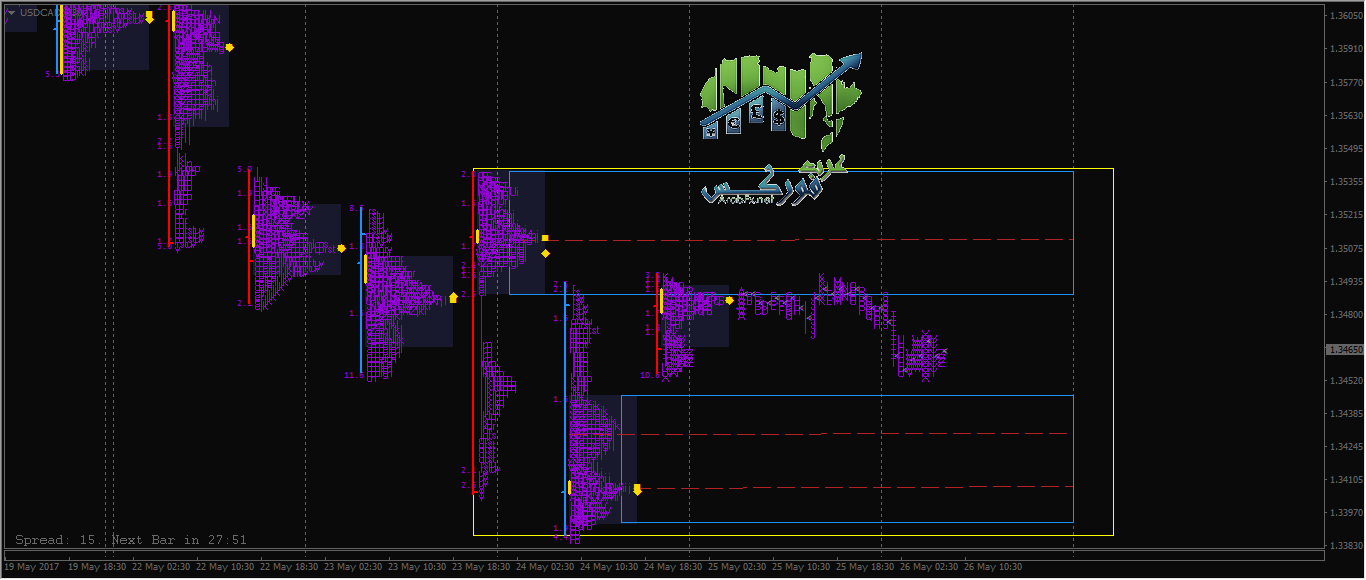
Task: Click the 1.36050 label on the price scale
Action: tap(1344, 15)
